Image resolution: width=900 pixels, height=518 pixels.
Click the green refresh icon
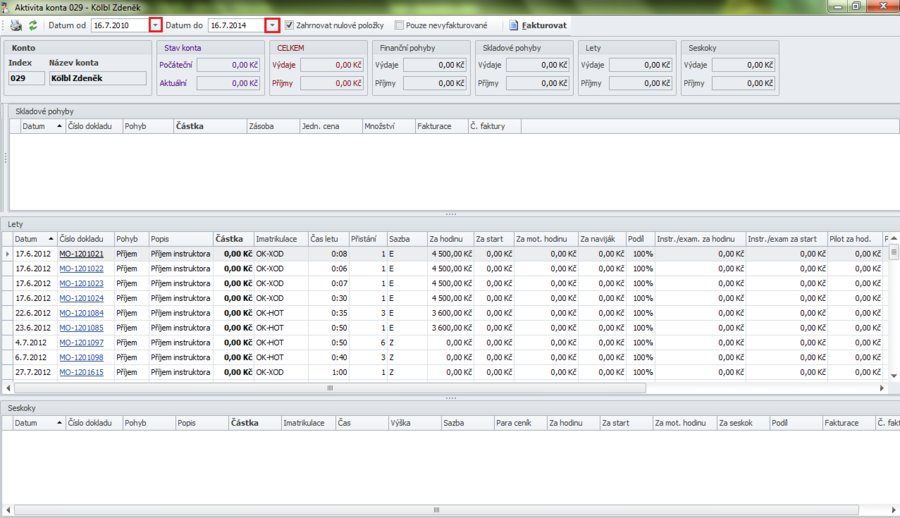click(x=33, y=25)
